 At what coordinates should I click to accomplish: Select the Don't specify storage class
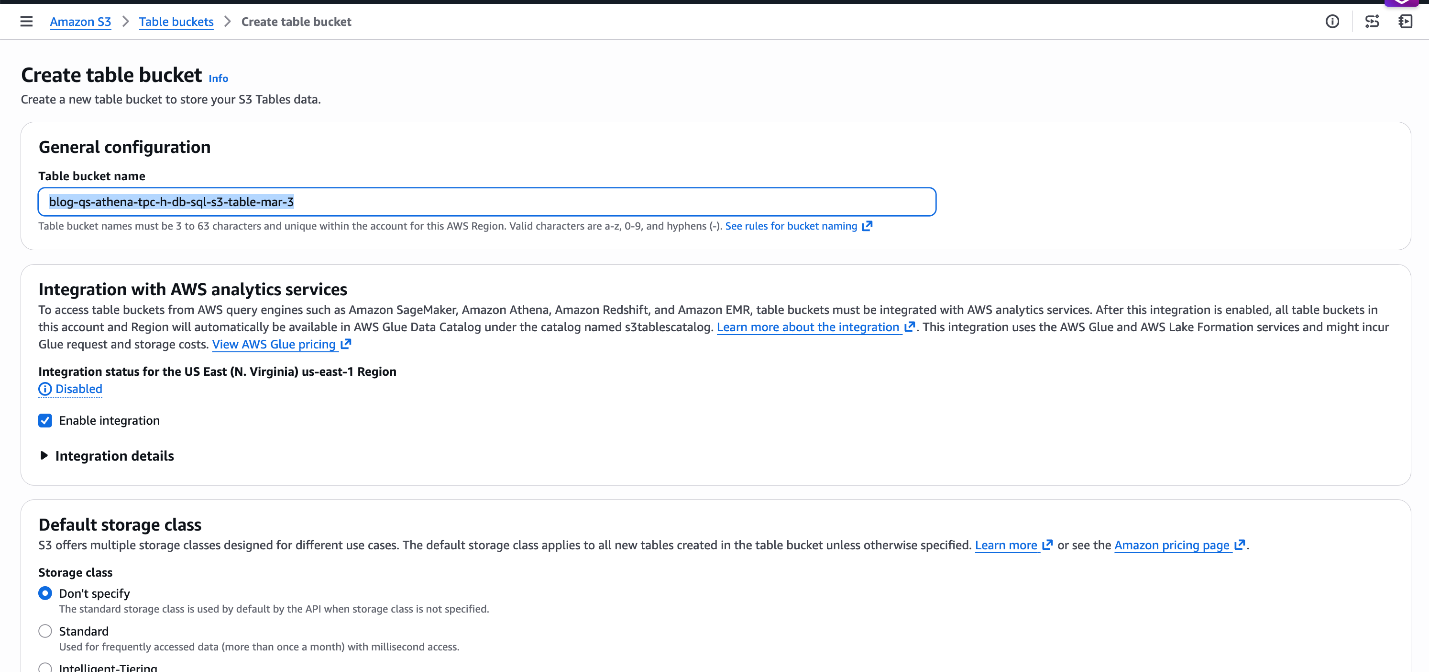coord(45,593)
